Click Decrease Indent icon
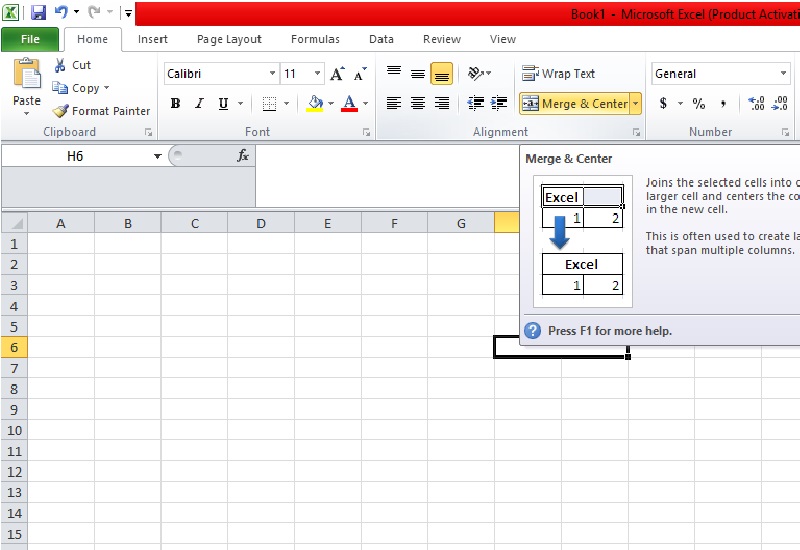The image size is (800, 550). [x=476, y=104]
